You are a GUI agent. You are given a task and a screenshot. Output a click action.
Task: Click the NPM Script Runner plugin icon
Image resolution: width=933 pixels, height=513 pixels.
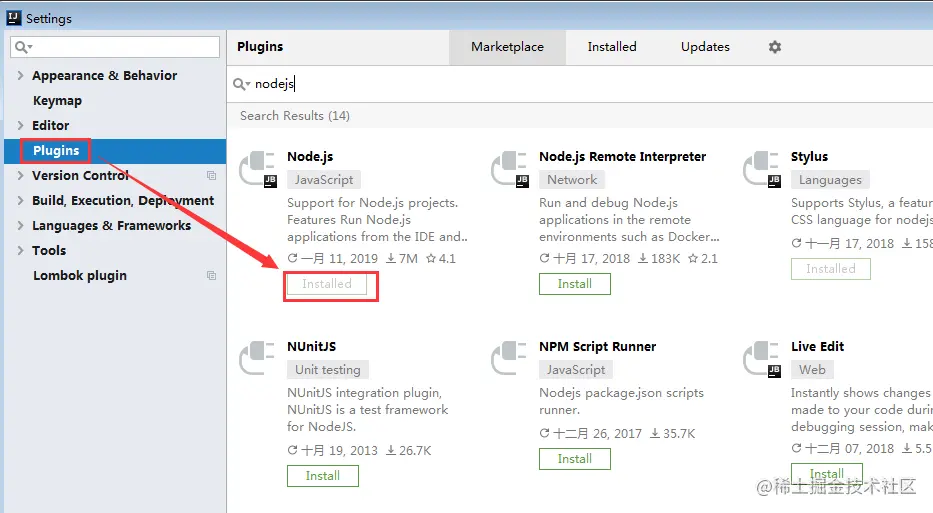(x=509, y=358)
